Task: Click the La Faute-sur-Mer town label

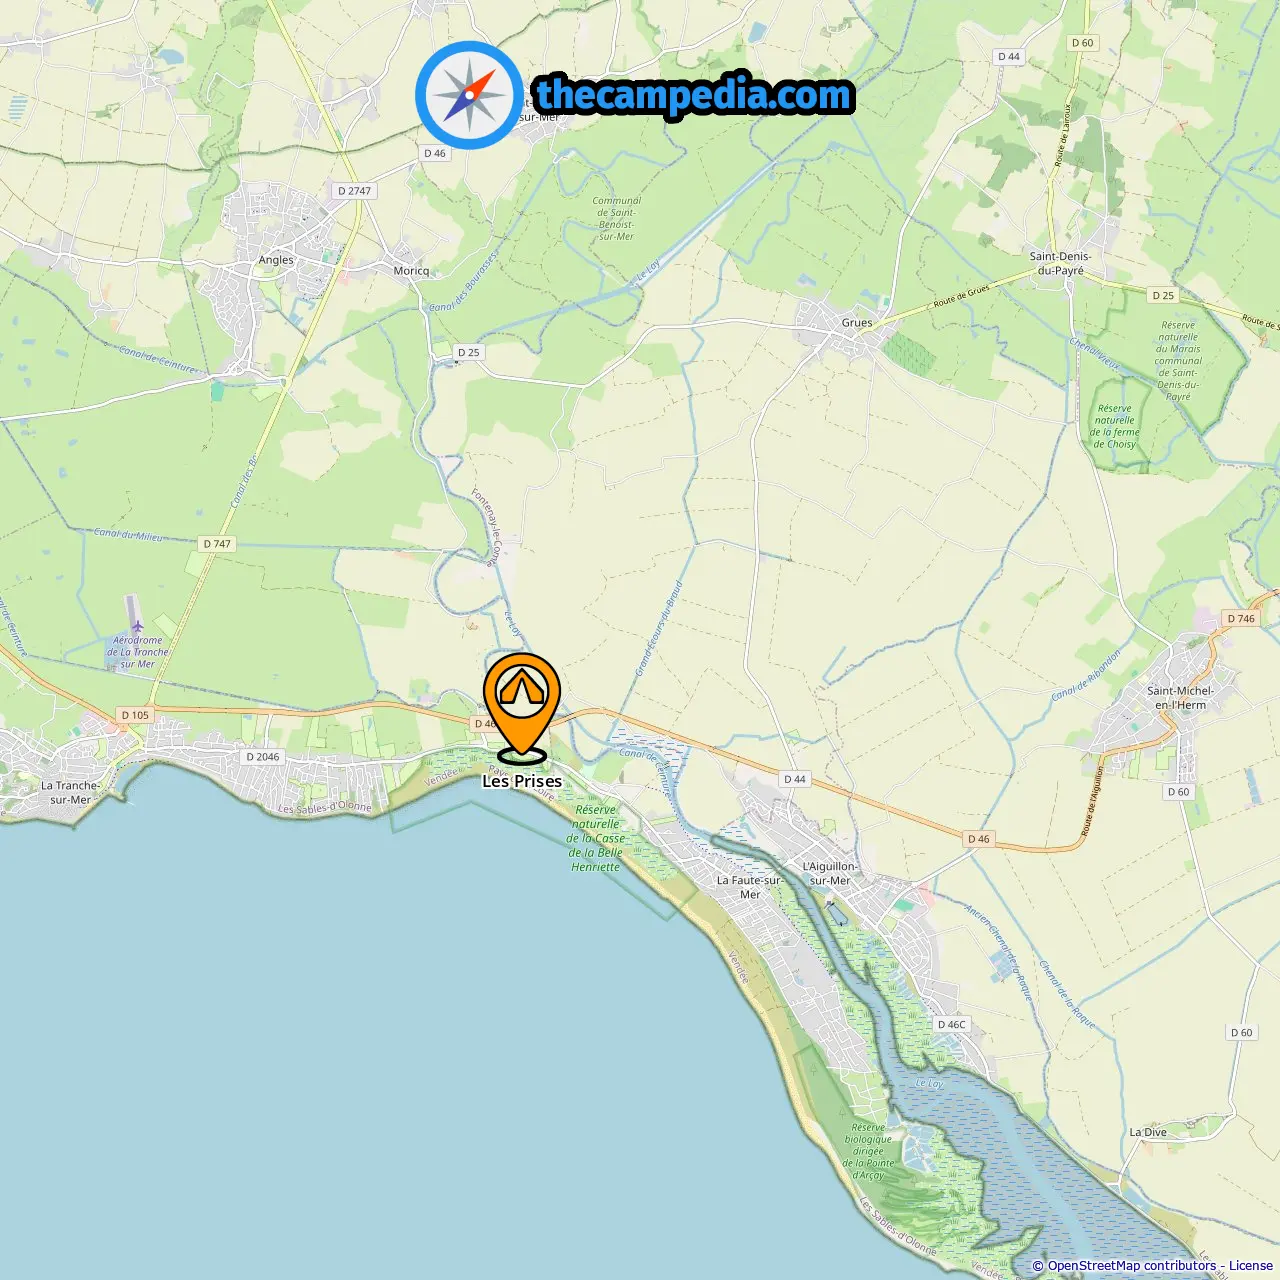Action: tap(750, 887)
